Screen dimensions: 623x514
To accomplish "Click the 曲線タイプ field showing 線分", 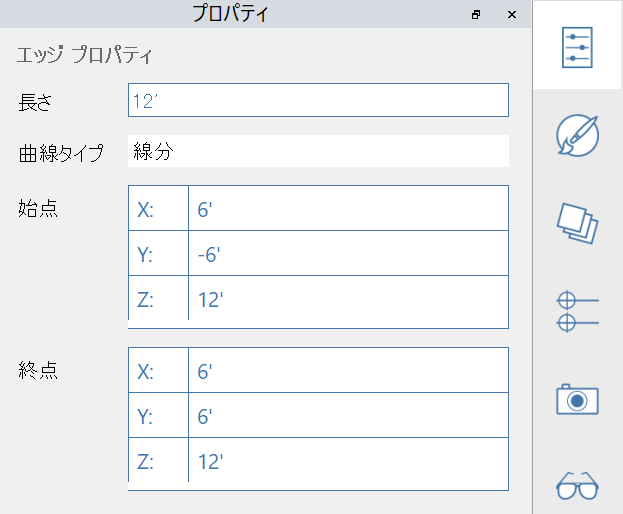I will click(x=318, y=152).
